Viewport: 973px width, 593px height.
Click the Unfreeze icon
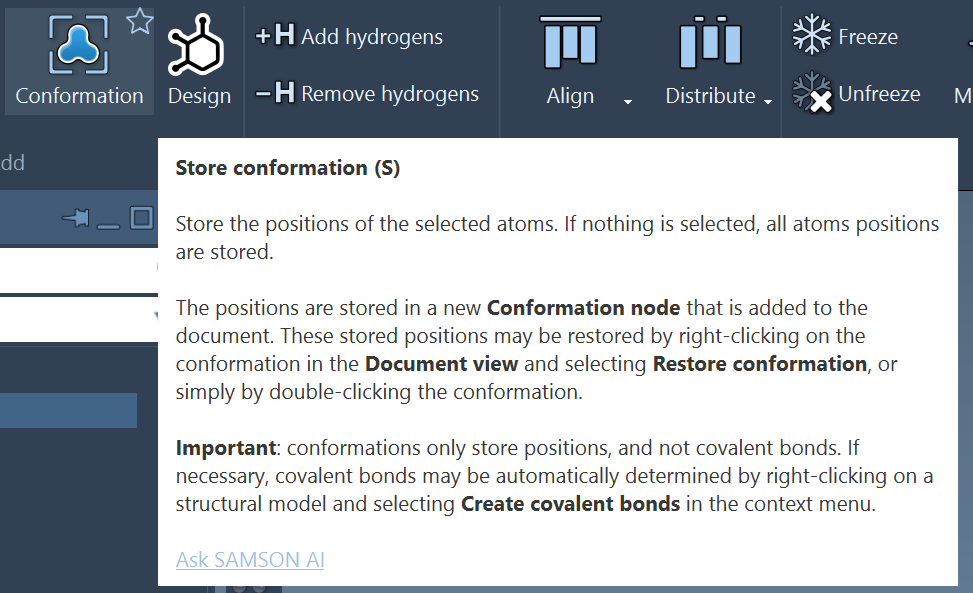pos(813,93)
